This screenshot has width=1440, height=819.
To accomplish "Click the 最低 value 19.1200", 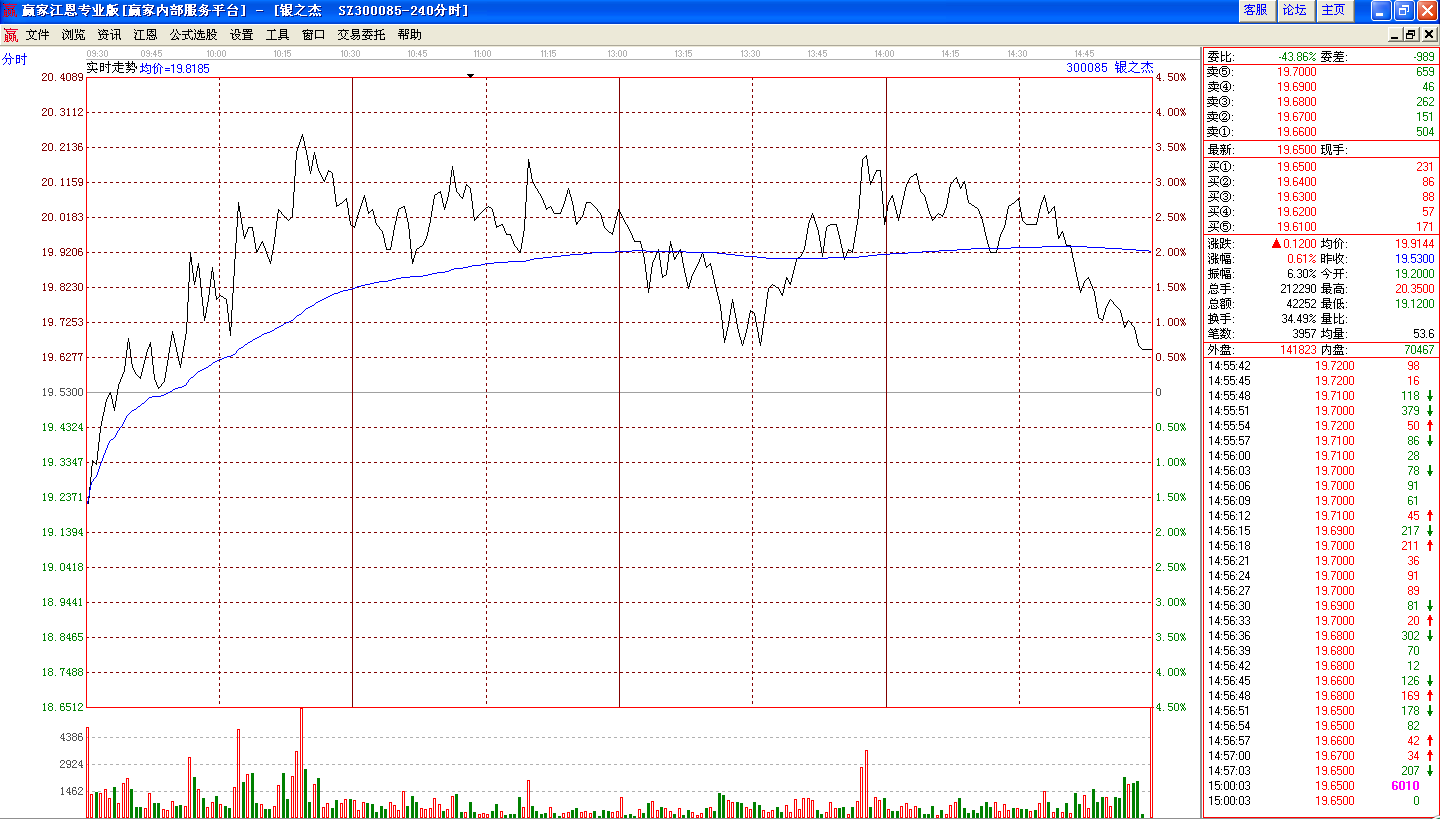I will coord(1415,303).
